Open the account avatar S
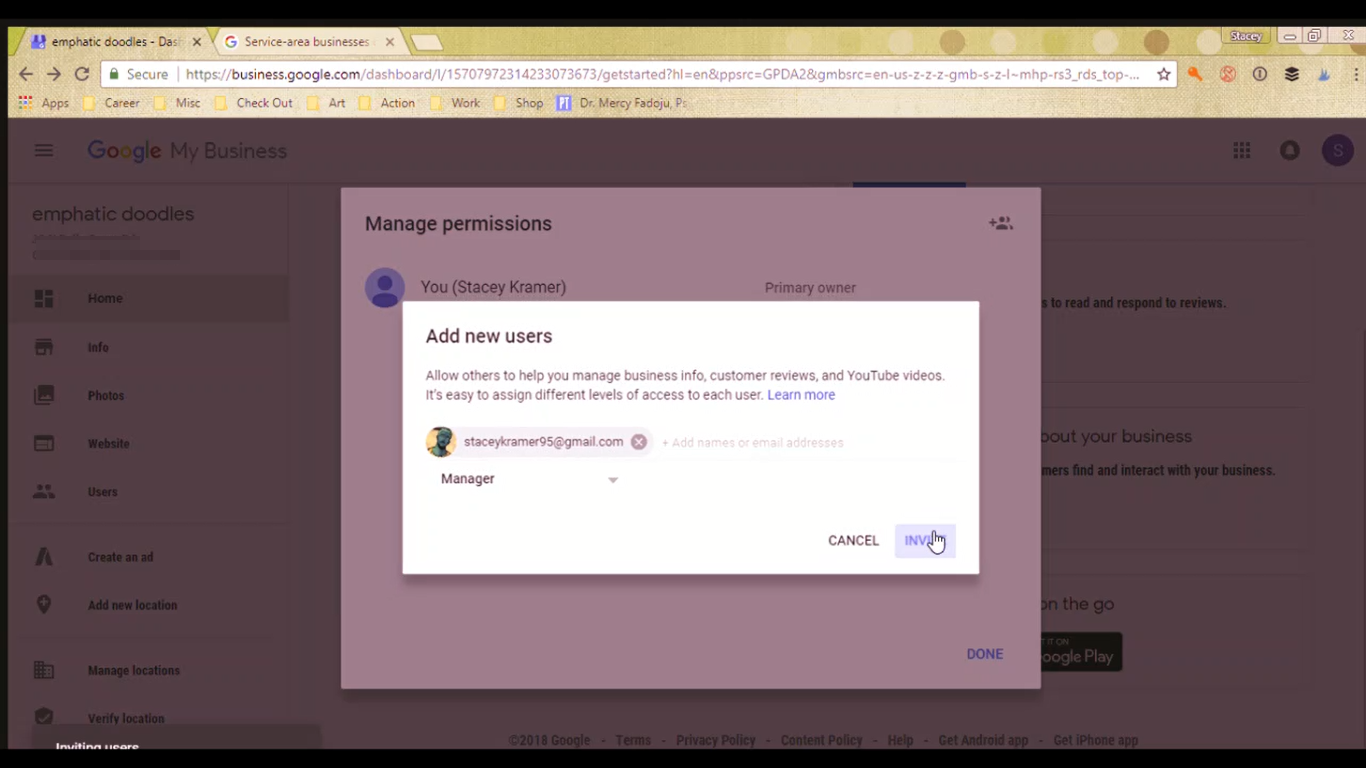The width and height of the screenshot is (1366, 768). coord(1338,151)
